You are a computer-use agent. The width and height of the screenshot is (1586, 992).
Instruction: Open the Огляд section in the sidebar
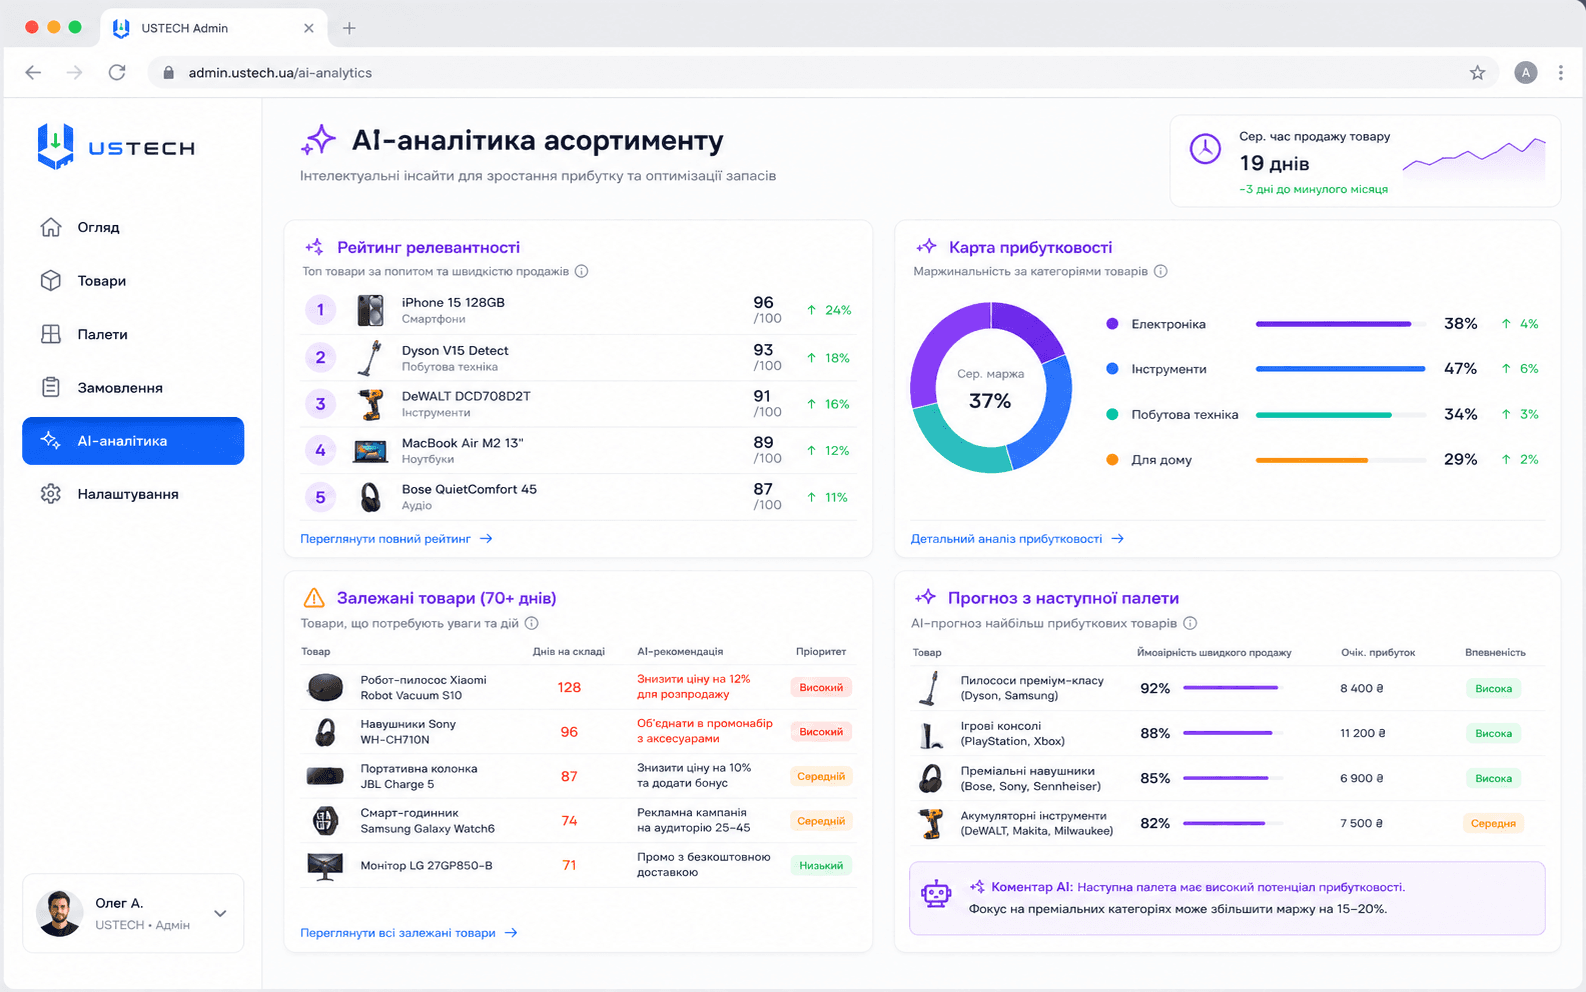pyautogui.click(x=133, y=227)
